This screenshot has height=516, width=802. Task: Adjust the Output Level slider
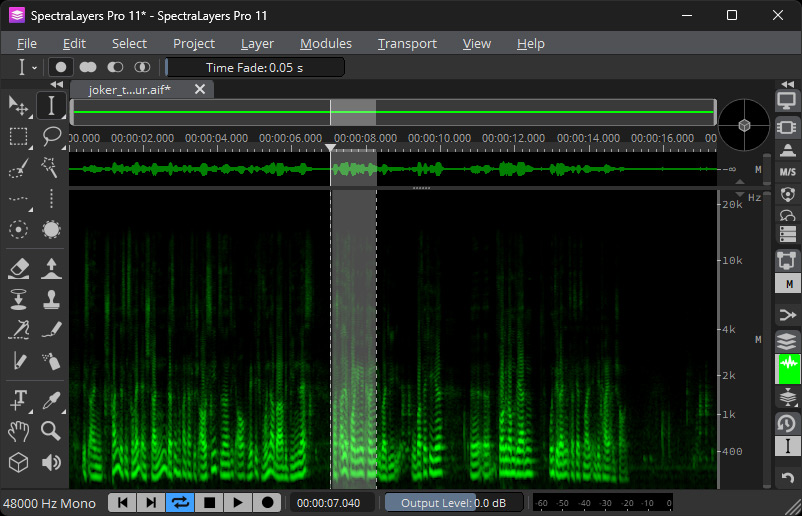pyautogui.click(x=453, y=502)
